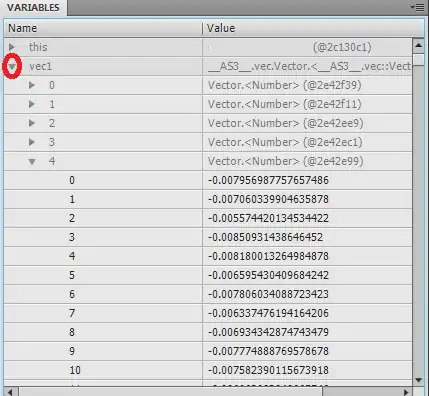
Task: Collapse vec1 element 4
Action: (32, 162)
